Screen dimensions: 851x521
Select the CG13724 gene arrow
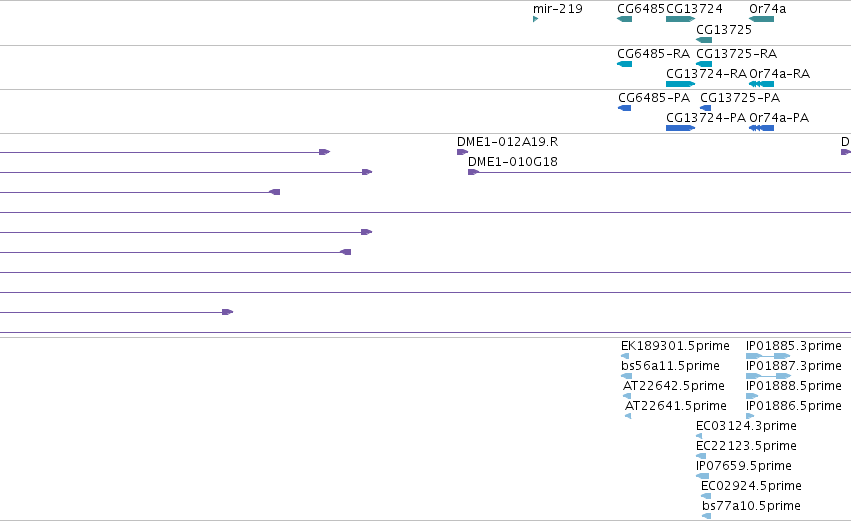[681, 19]
